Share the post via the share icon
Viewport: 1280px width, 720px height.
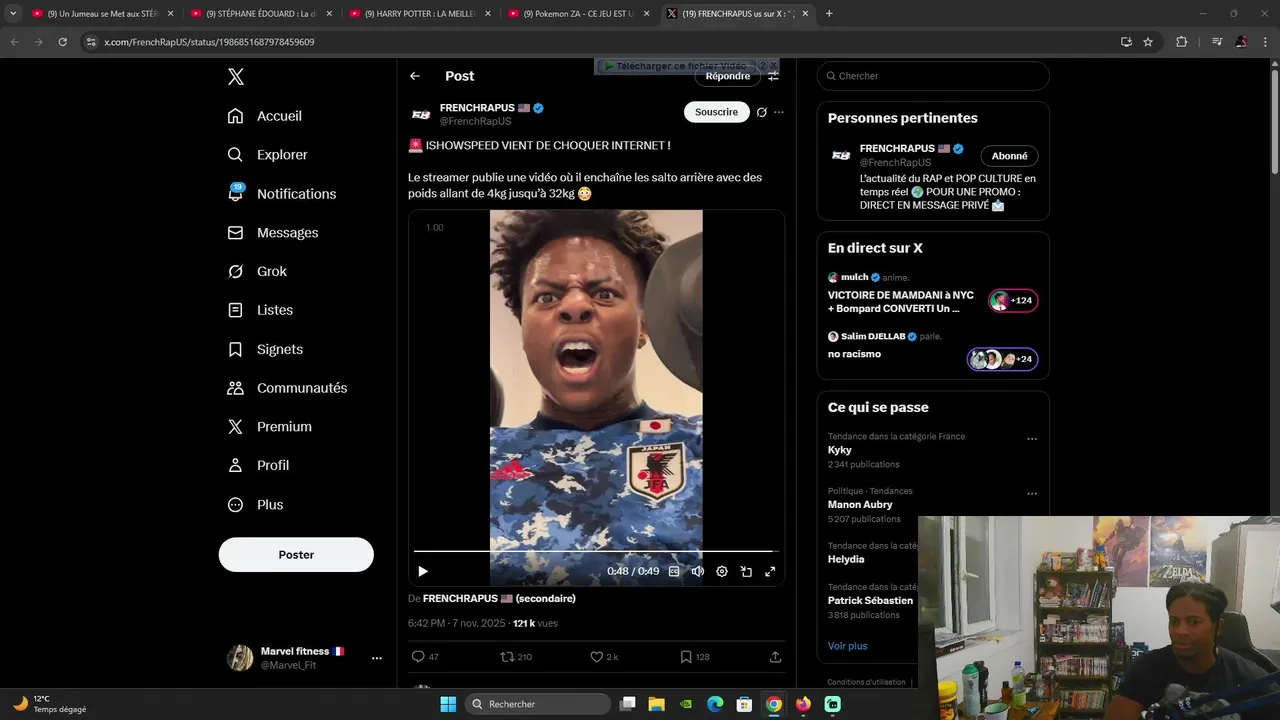coord(775,657)
